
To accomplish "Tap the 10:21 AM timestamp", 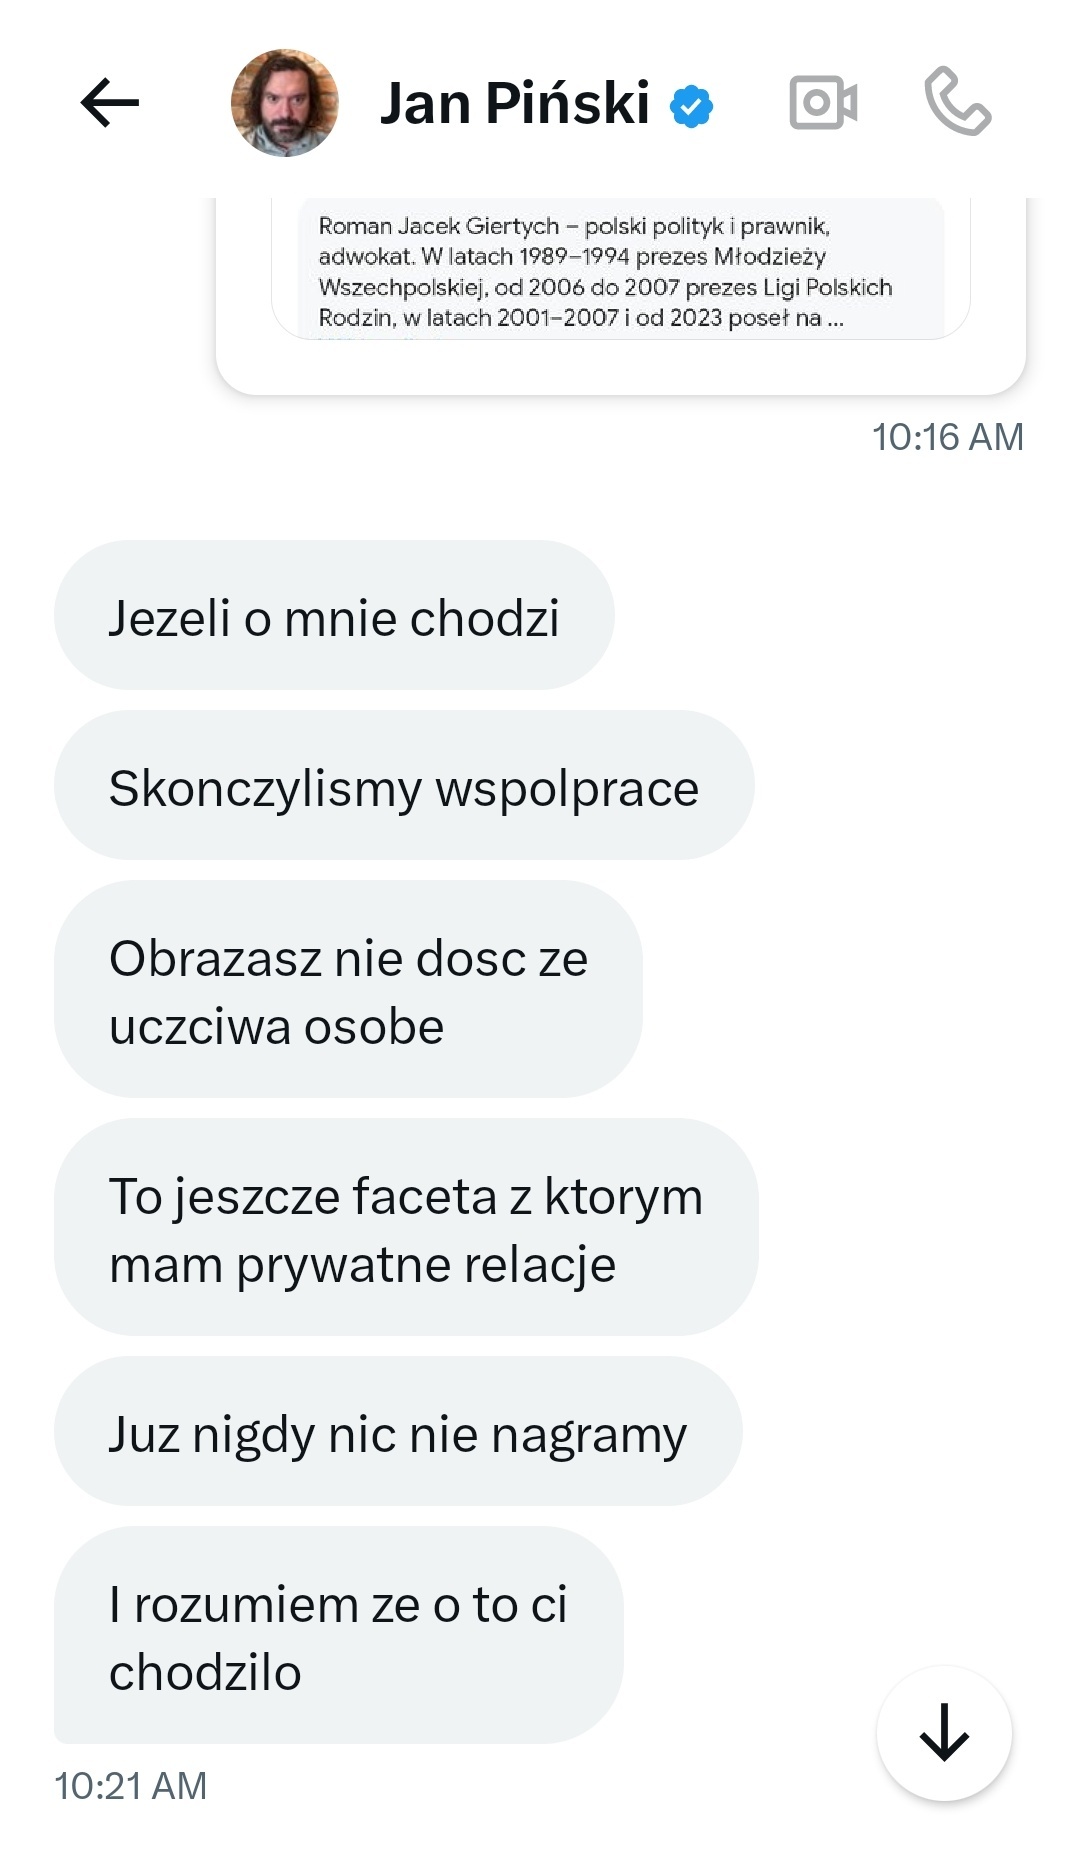I will click(x=130, y=1786).
